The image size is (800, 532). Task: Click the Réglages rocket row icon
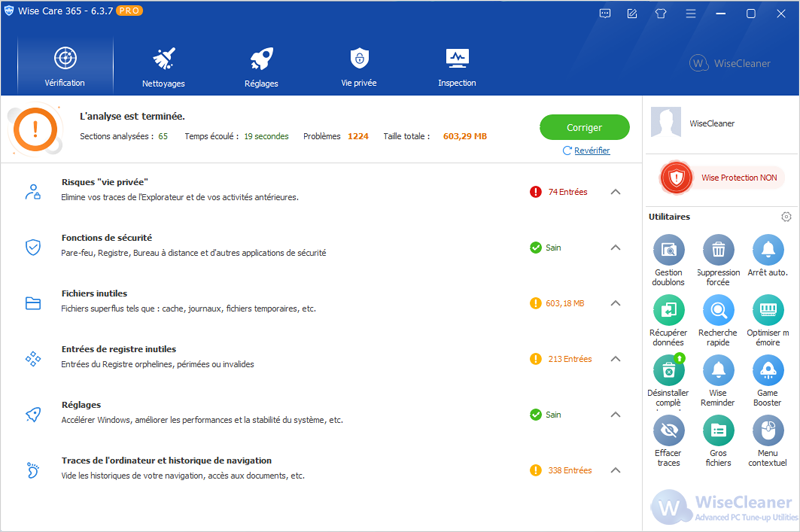pyautogui.click(x=33, y=414)
